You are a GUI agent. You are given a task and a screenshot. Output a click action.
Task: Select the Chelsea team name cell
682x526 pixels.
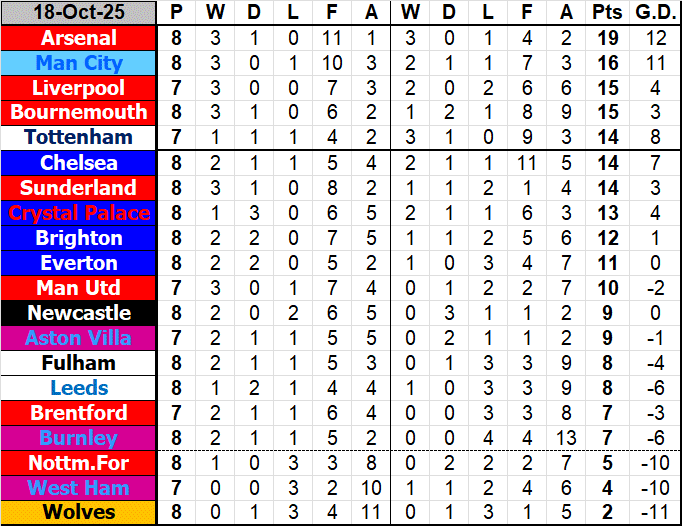(79, 163)
